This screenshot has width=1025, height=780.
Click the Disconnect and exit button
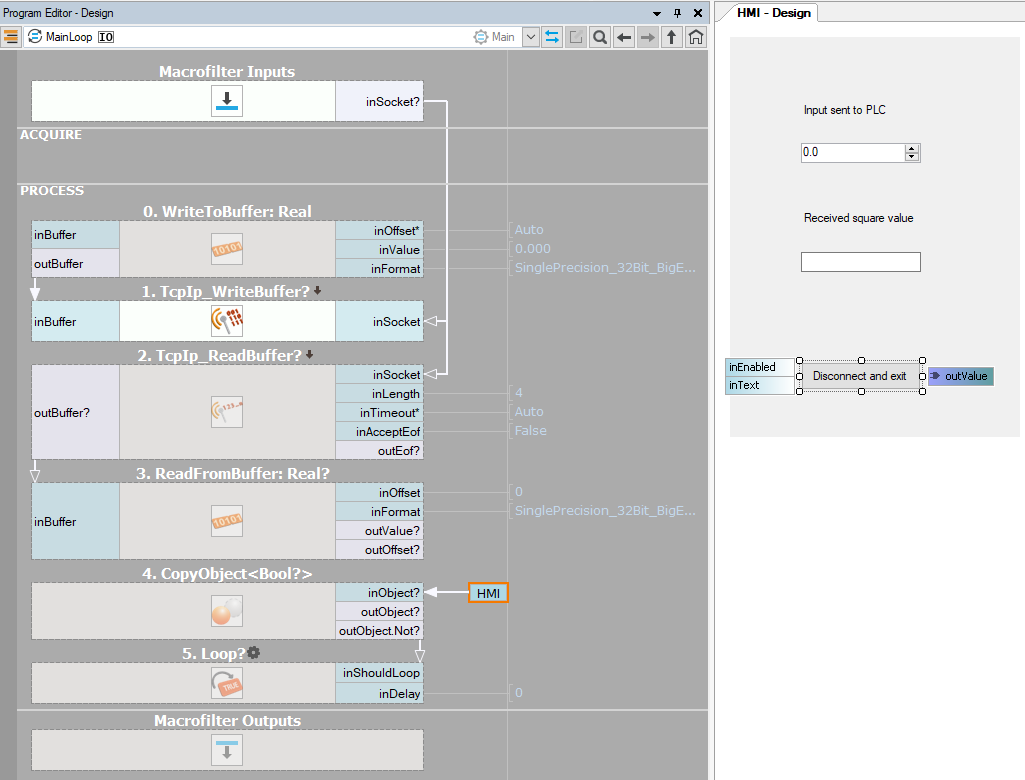point(859,376)
